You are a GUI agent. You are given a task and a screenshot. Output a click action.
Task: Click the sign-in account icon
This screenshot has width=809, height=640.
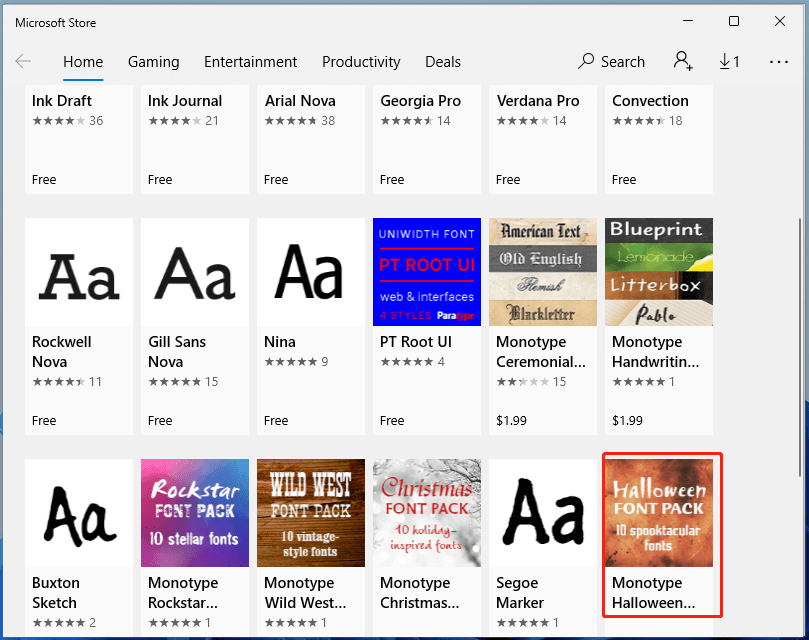click(682, 61)
